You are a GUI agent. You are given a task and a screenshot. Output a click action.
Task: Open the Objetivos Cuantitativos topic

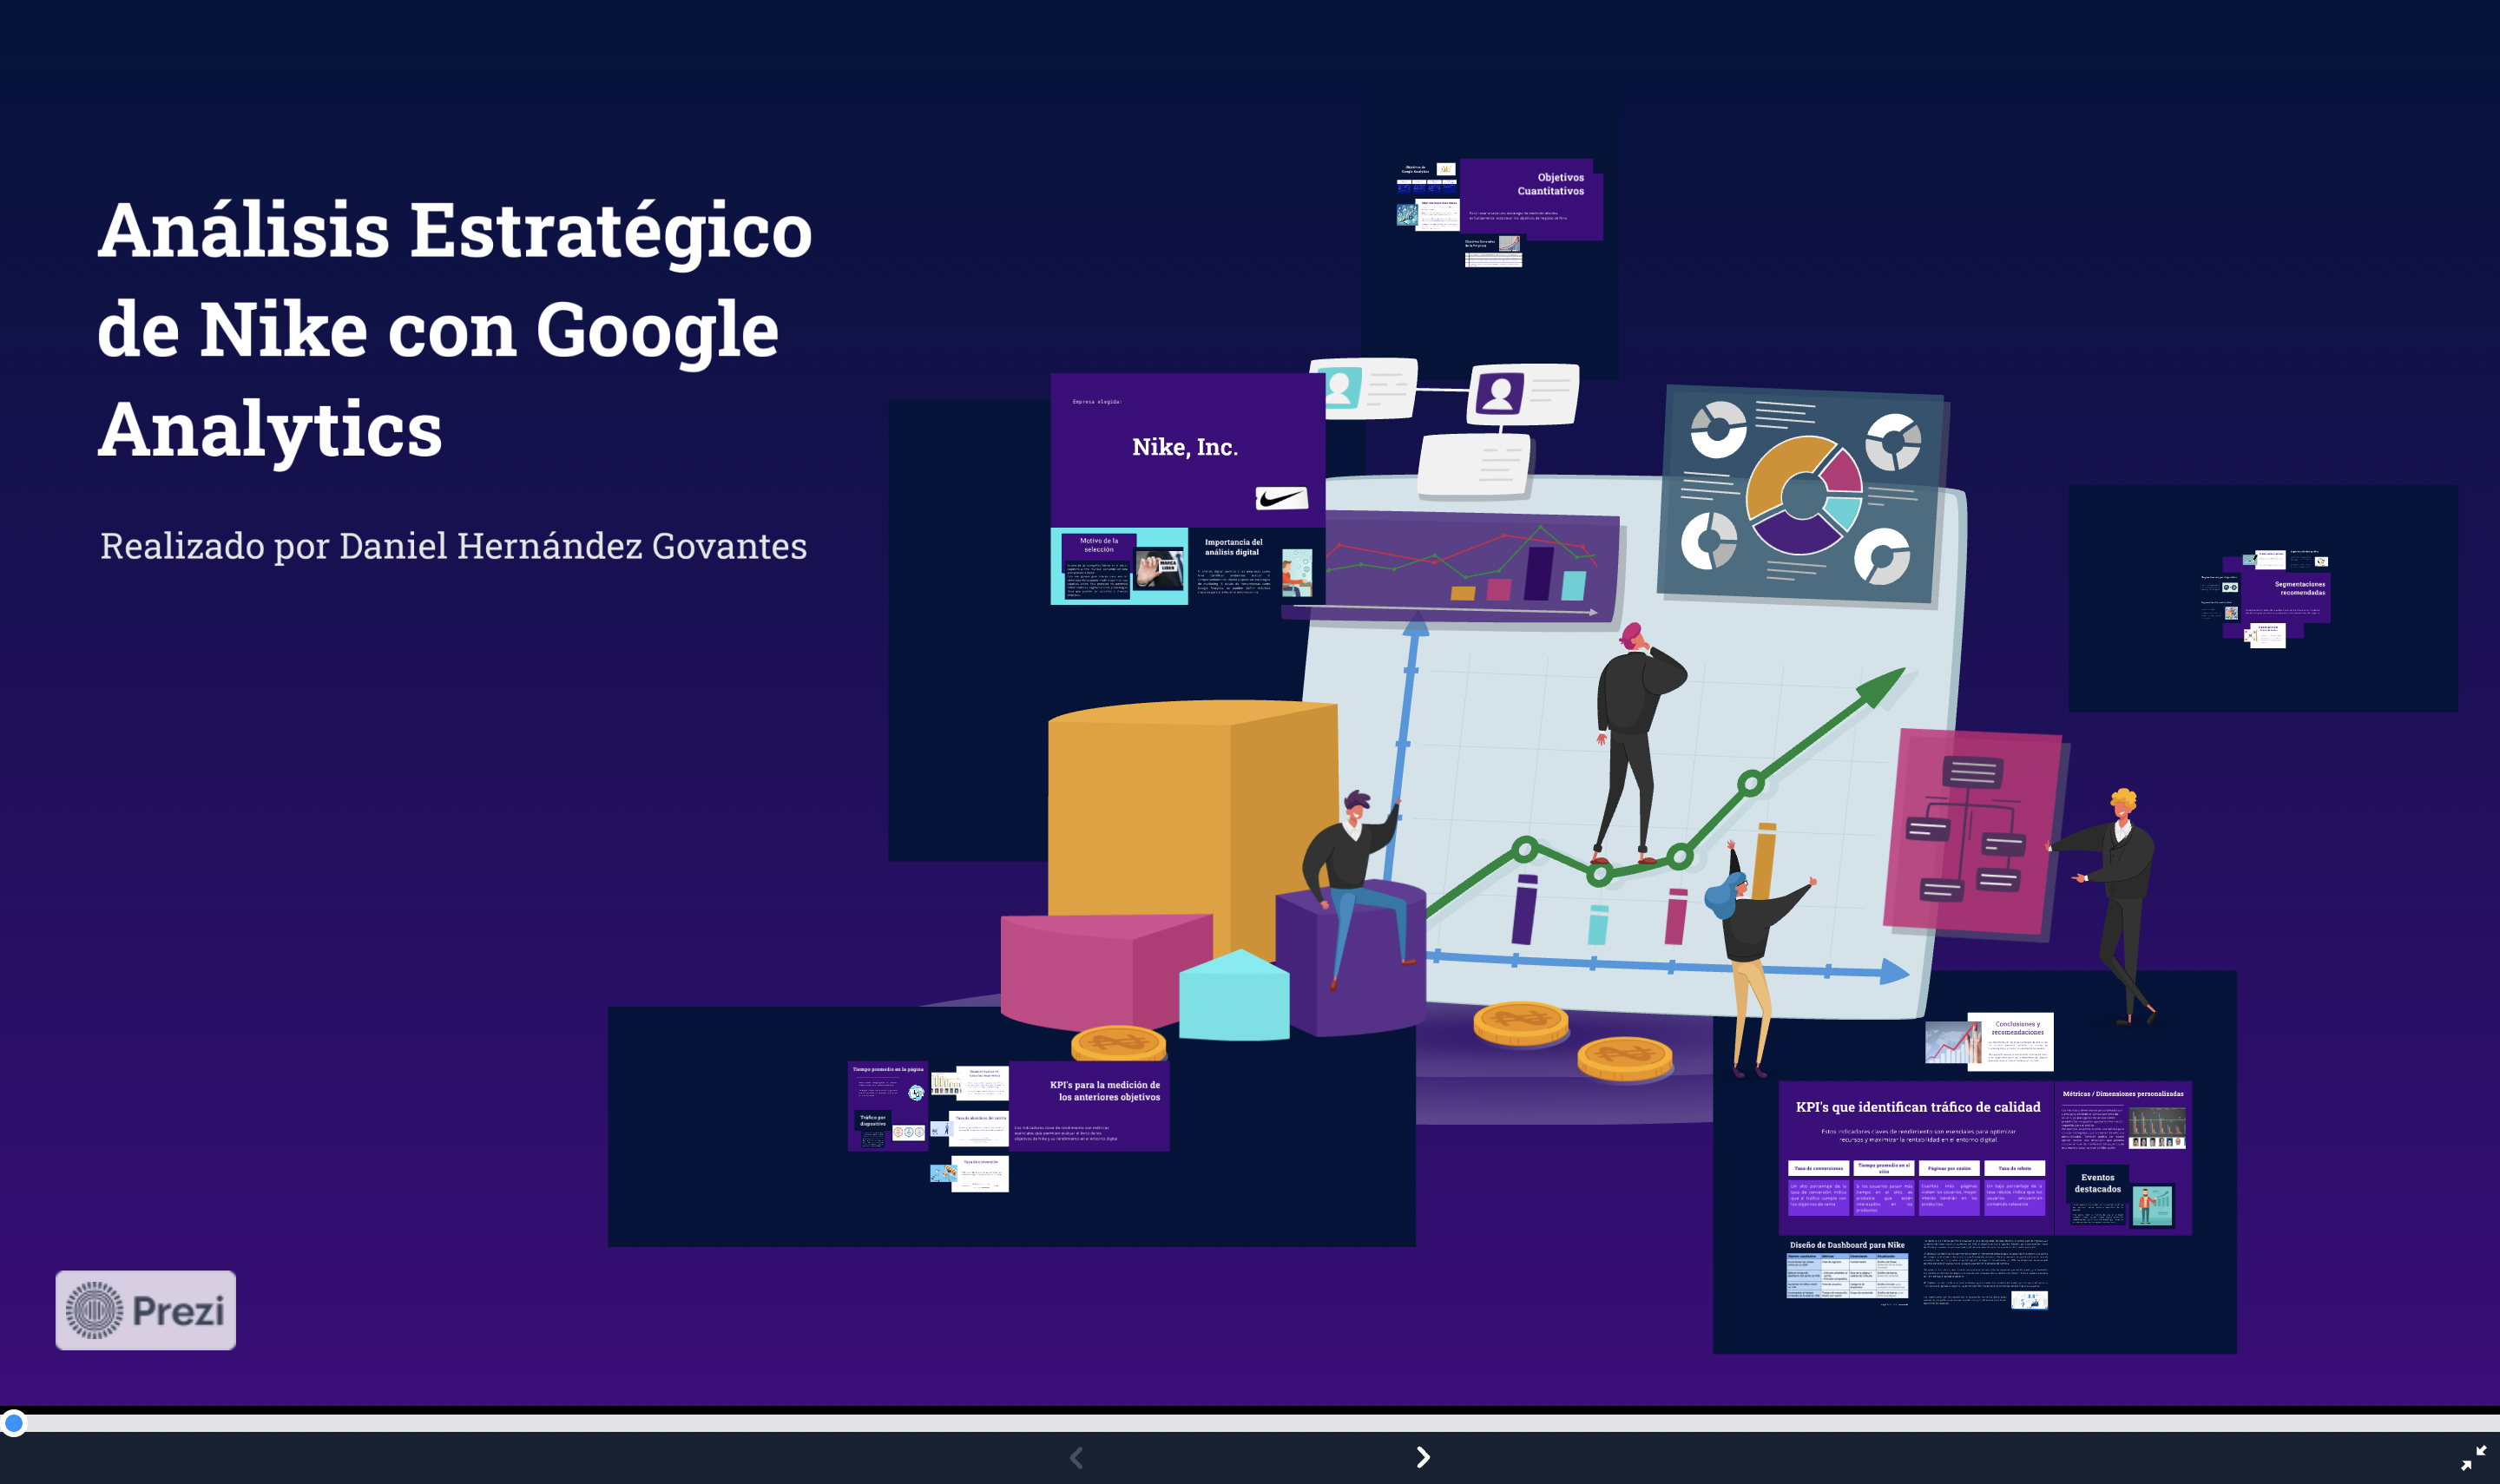(1531, 199)
